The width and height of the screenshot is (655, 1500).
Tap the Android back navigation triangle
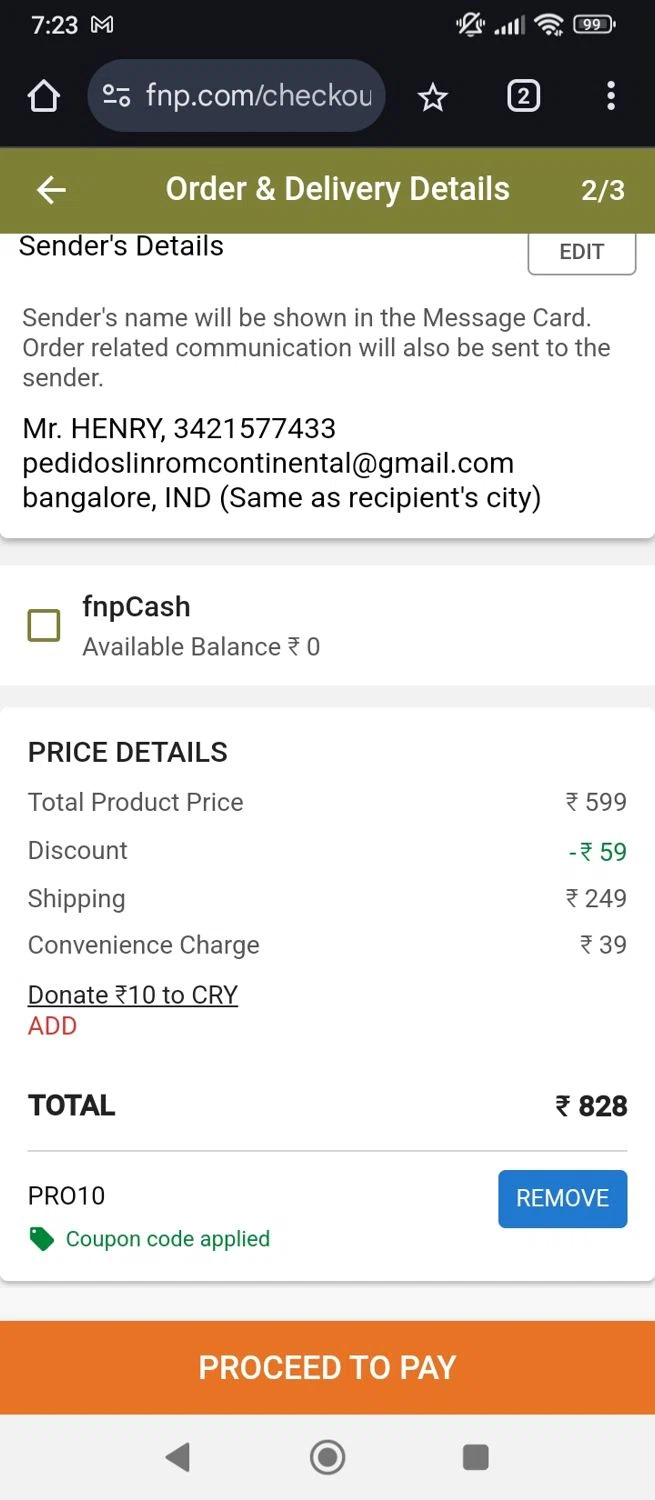point(178,1458)
